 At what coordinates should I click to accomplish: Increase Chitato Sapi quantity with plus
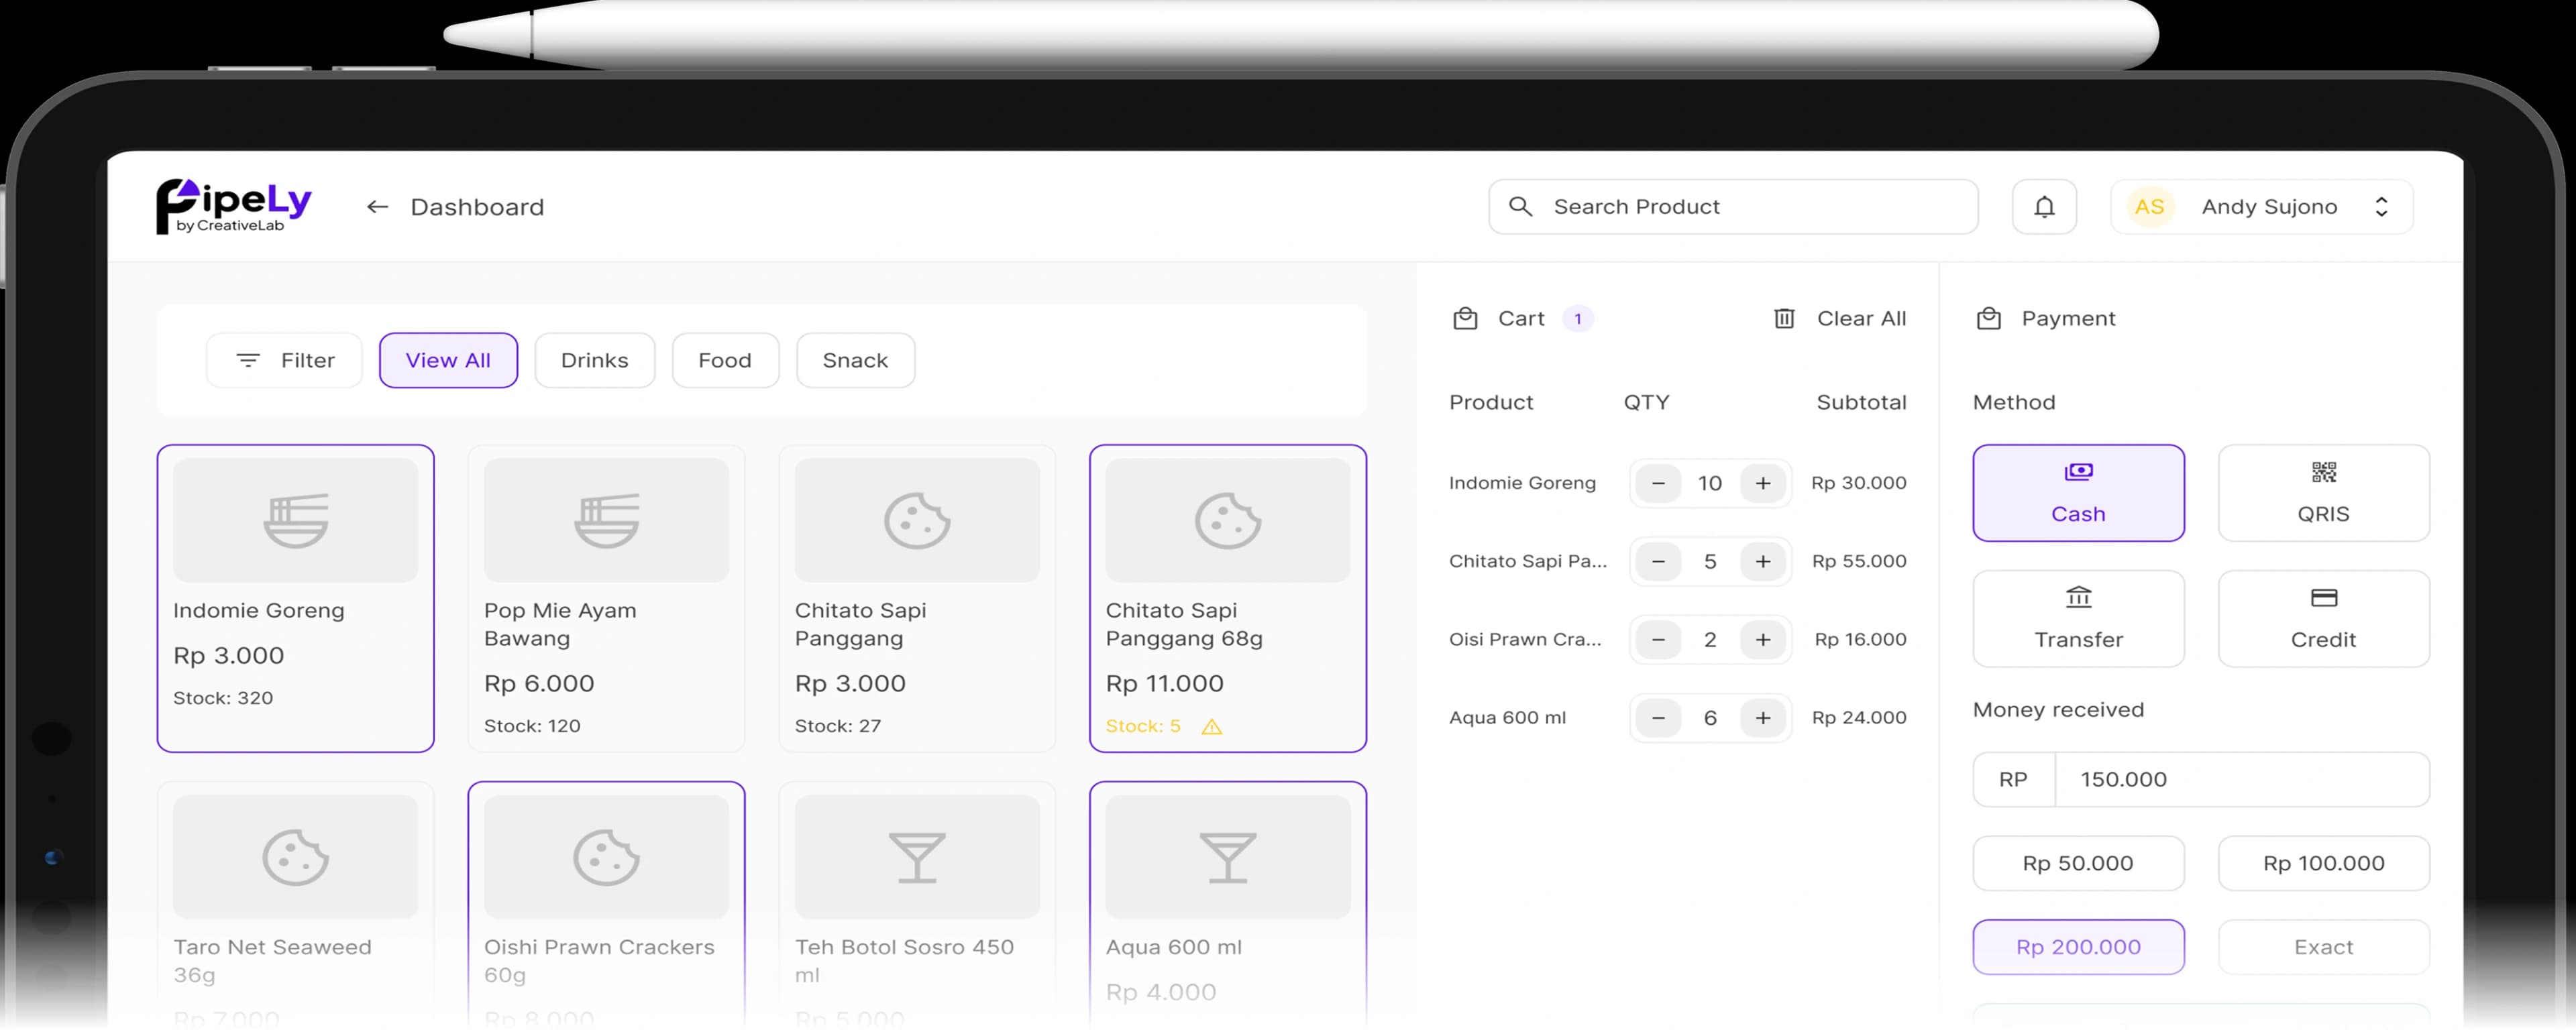click(x=1763, y=561)
